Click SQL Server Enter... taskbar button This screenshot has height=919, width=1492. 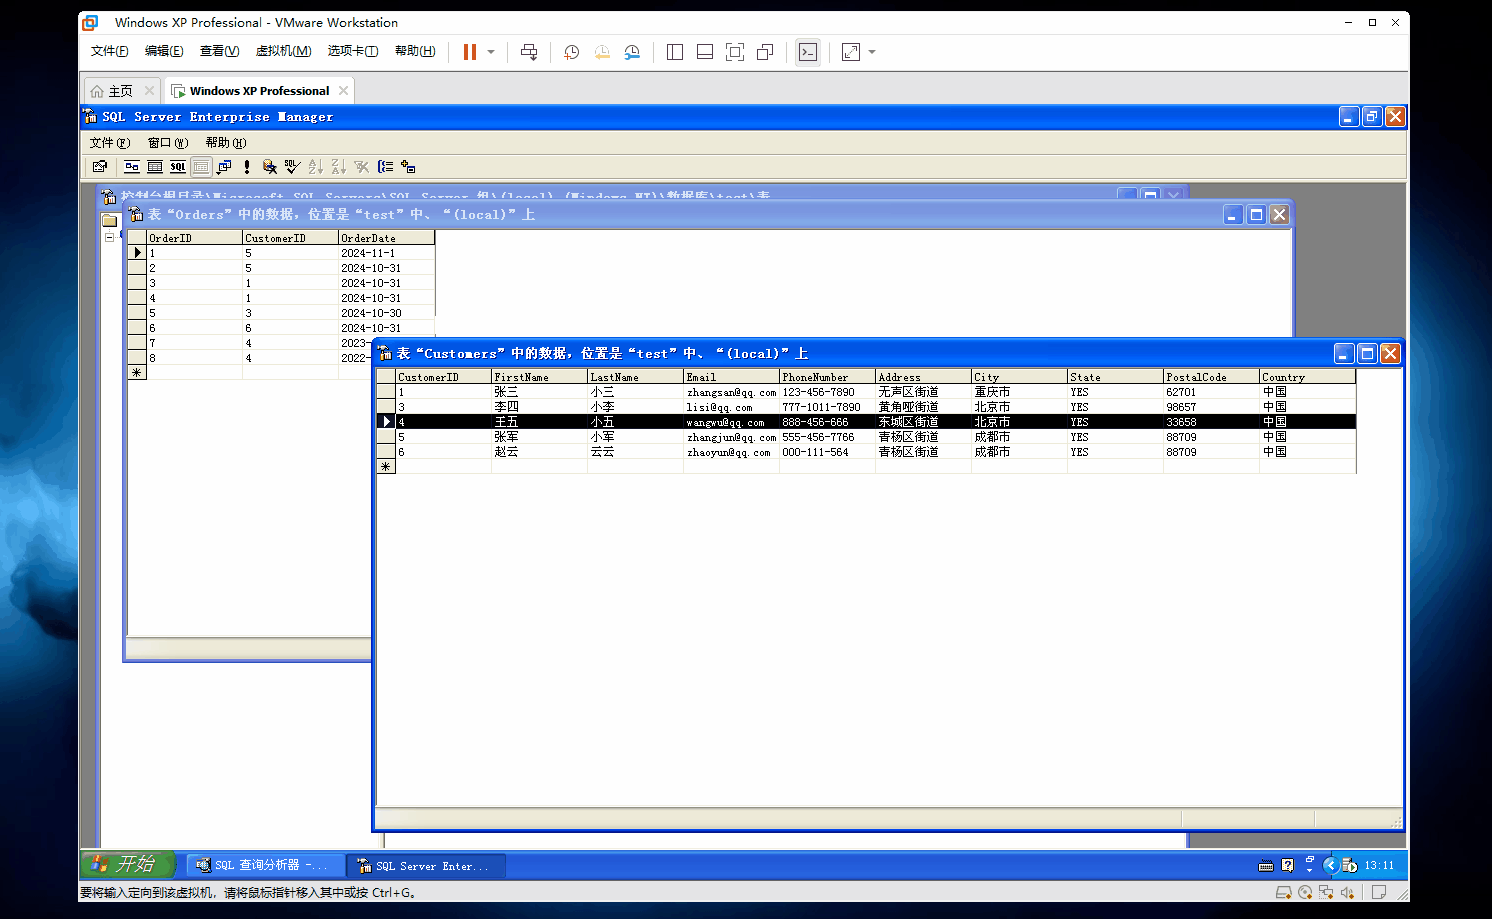point(426,866)
